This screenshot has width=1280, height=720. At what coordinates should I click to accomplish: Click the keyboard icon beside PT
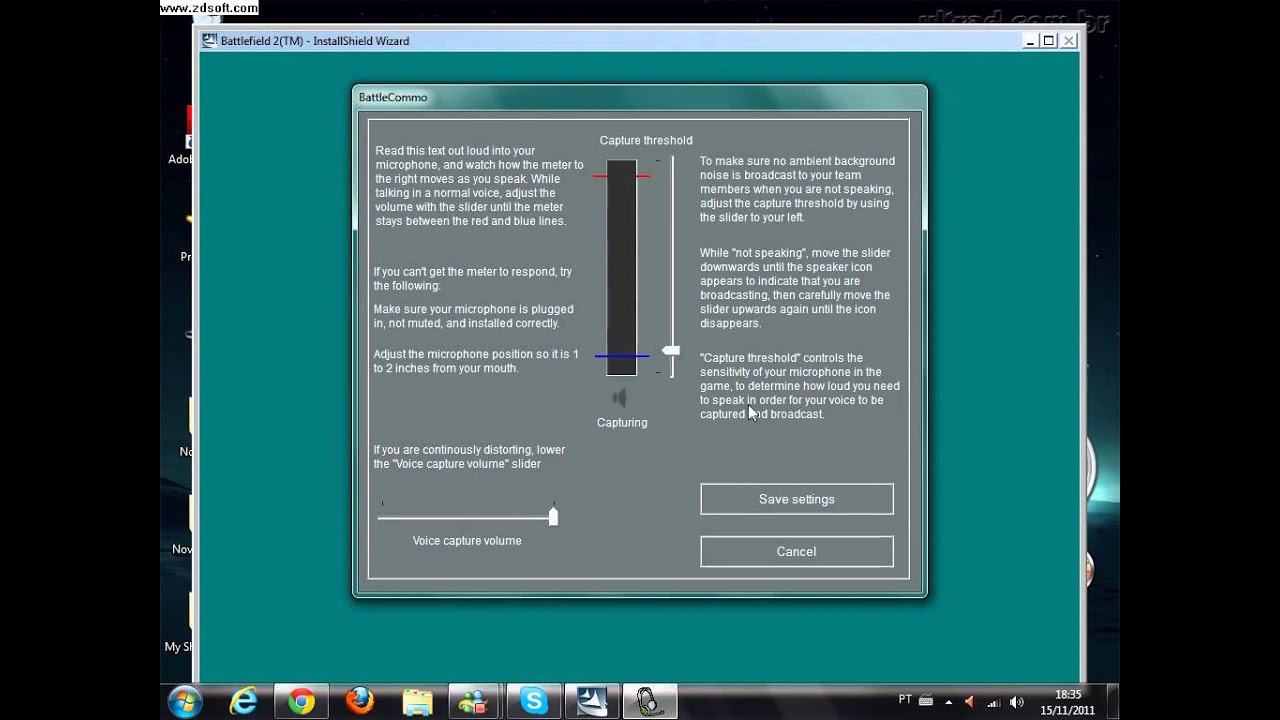(926, 701)
